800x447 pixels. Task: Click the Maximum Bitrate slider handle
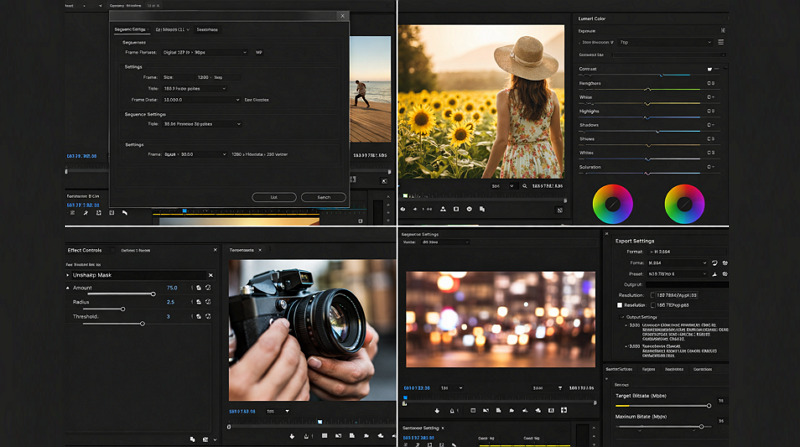coord(702,427)
